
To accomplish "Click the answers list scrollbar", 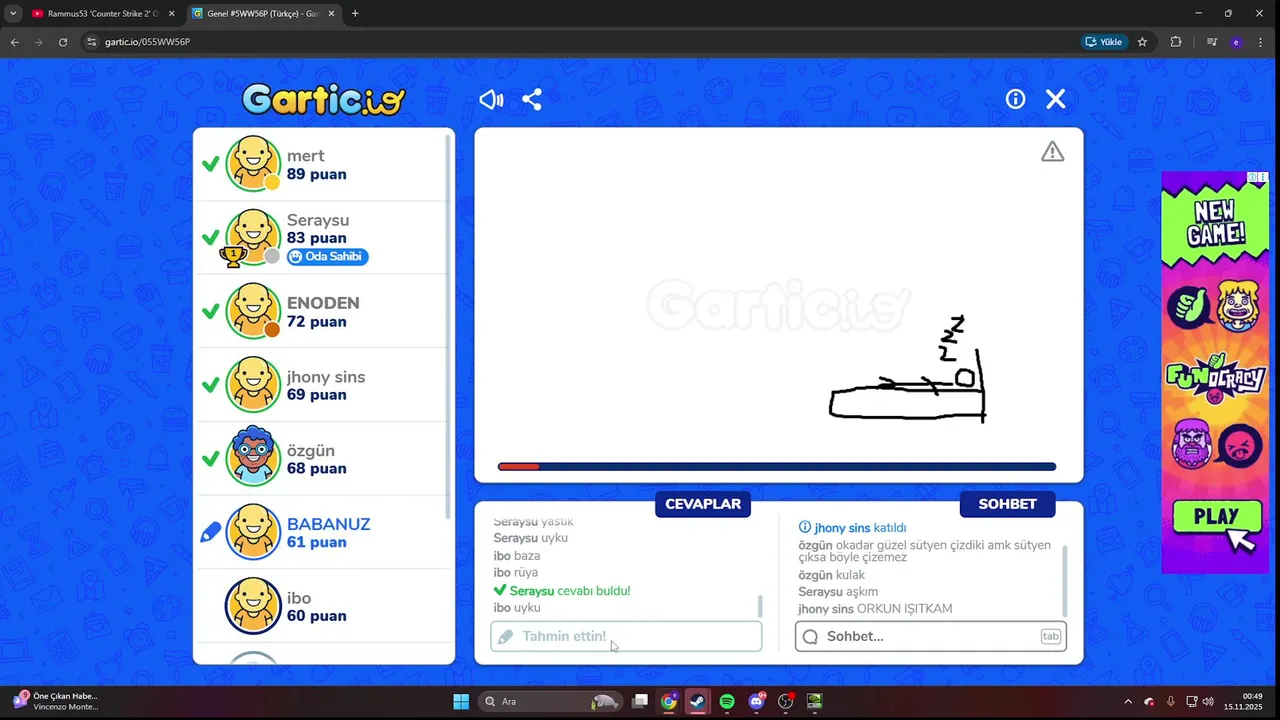I will pos(760,606).
